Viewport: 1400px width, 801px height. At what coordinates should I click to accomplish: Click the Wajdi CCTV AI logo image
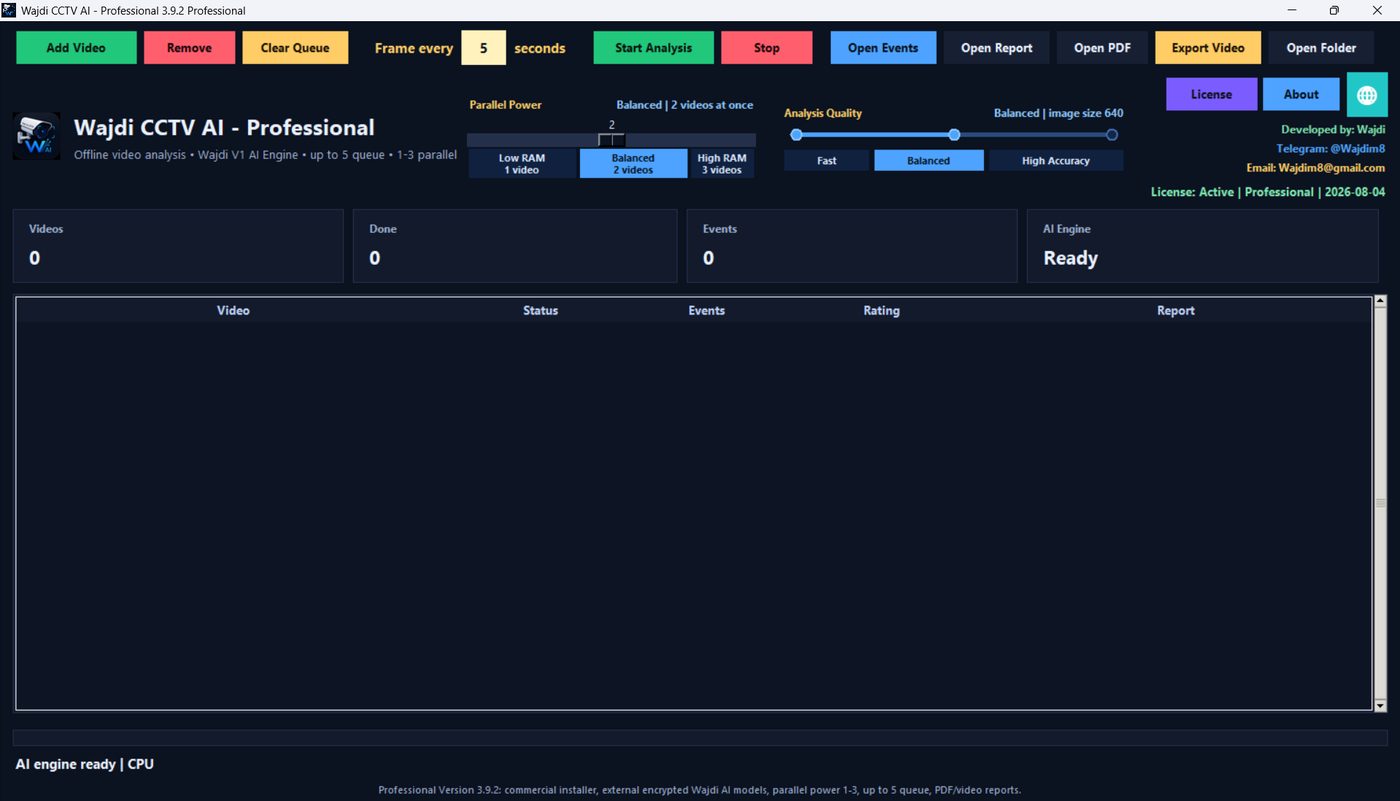[x=36, y=136]
